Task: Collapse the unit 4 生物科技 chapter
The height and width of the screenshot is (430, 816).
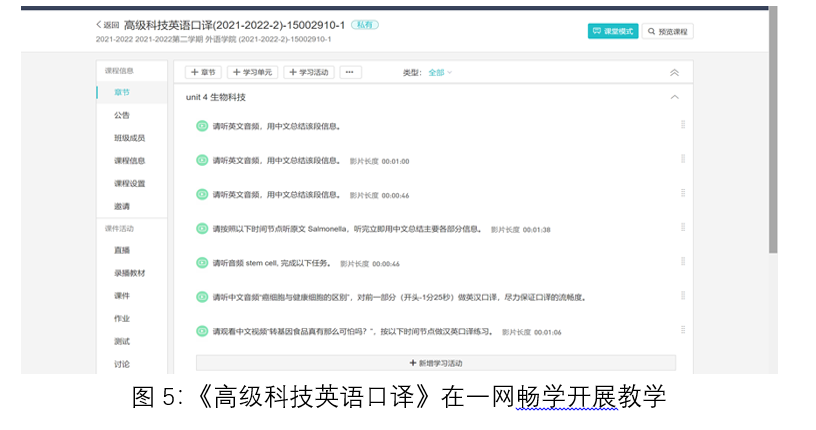Action: 674,97
